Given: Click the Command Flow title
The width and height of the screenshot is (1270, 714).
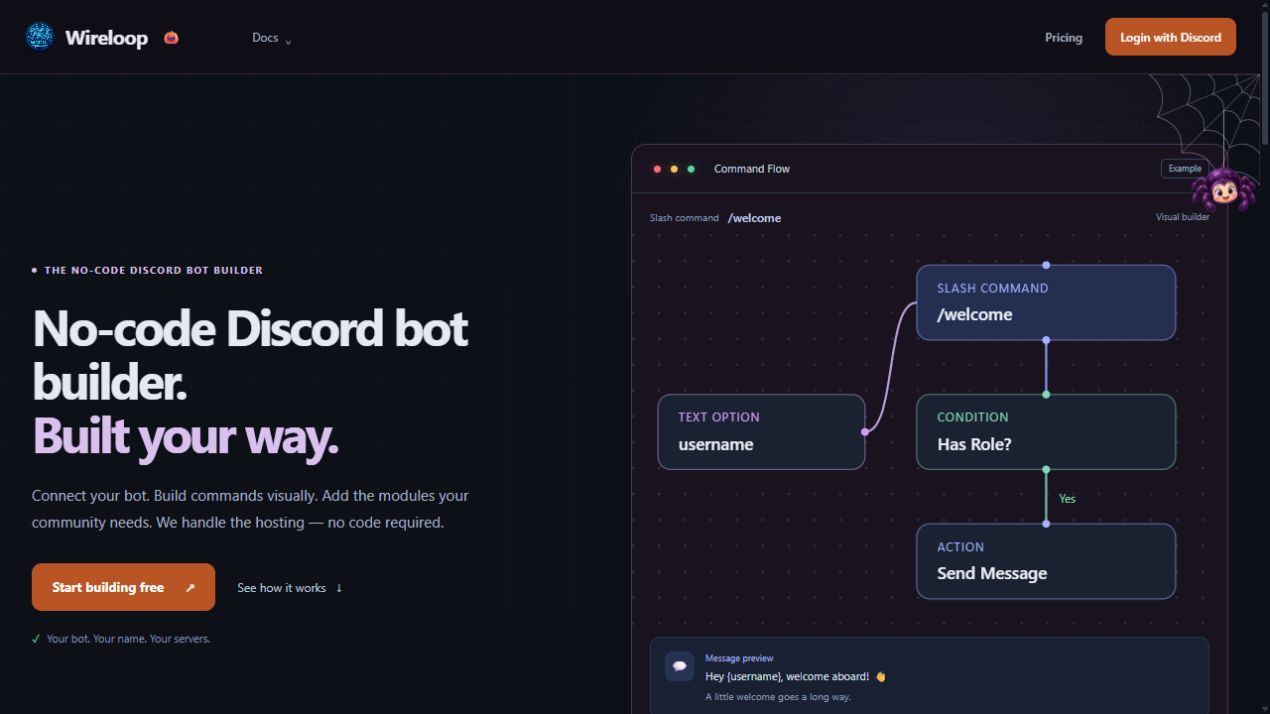Looking at the screenshot, I should [x=752, y=169].
